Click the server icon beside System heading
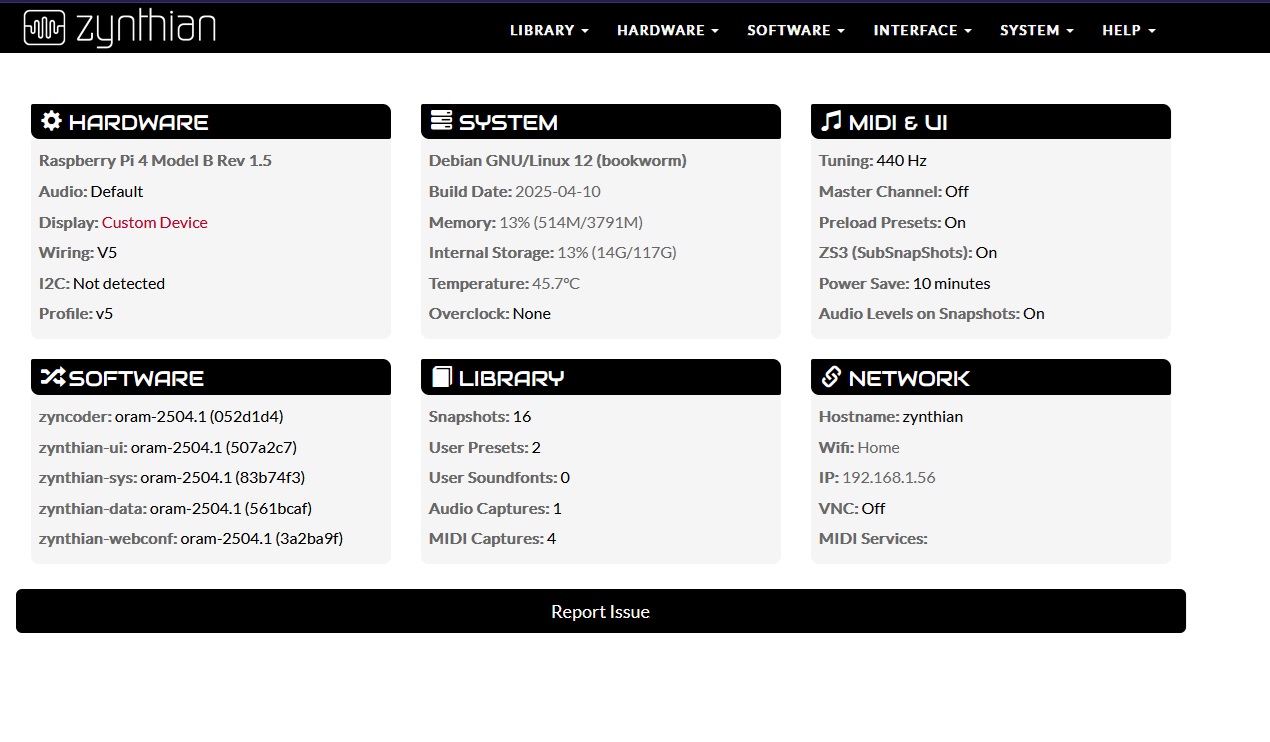 (441, 121)
